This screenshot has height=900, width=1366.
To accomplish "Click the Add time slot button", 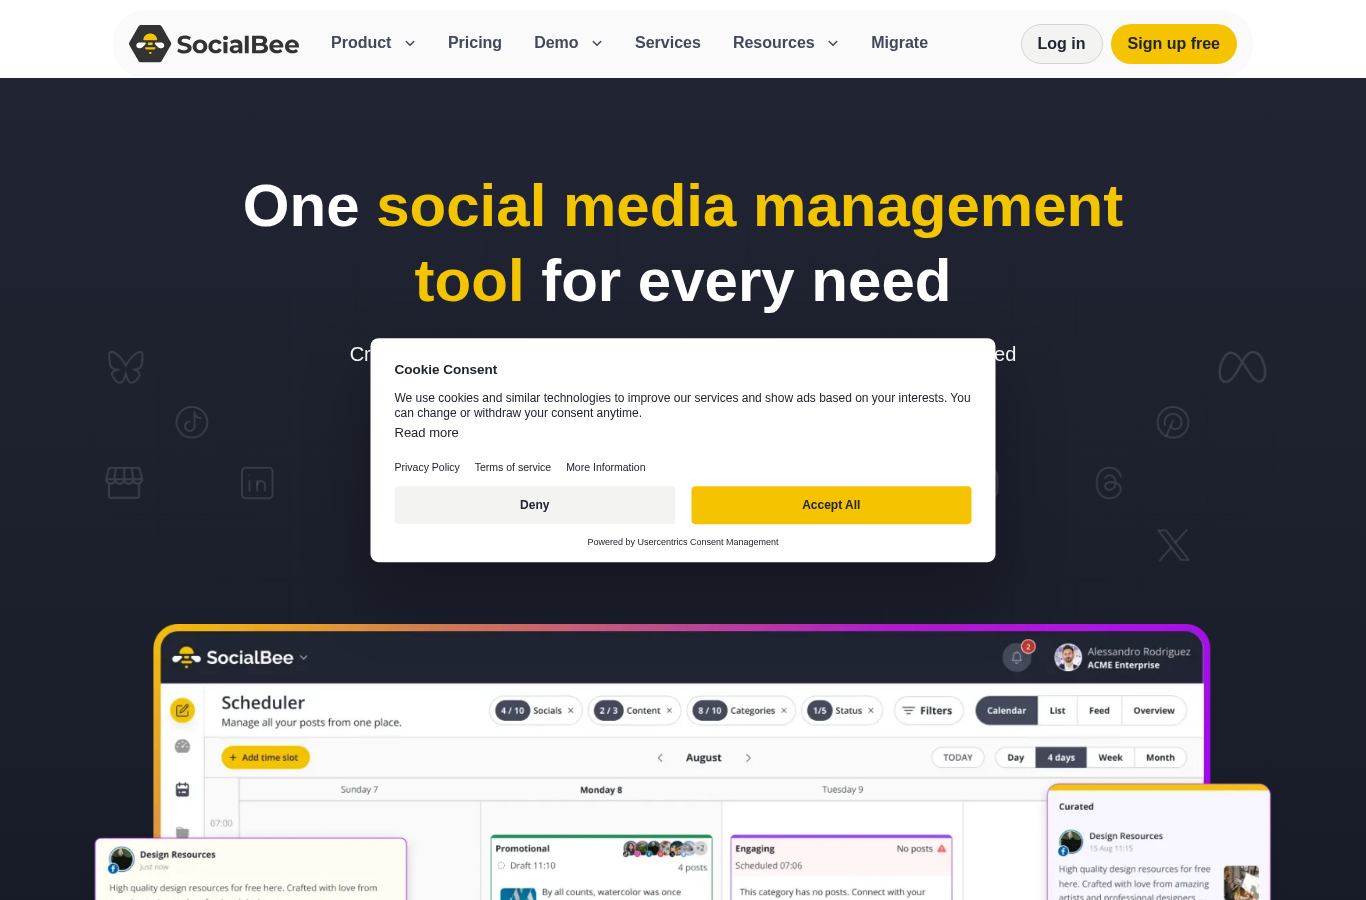I will 266,758.
